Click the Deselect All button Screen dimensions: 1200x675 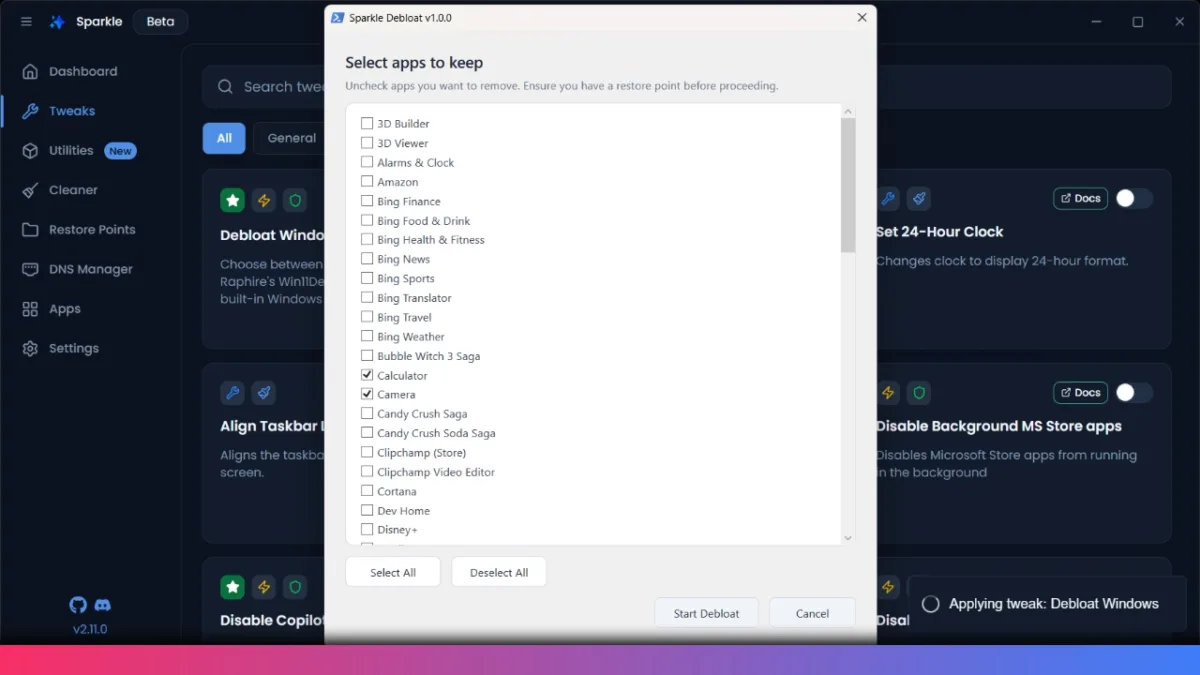point(499,572)
